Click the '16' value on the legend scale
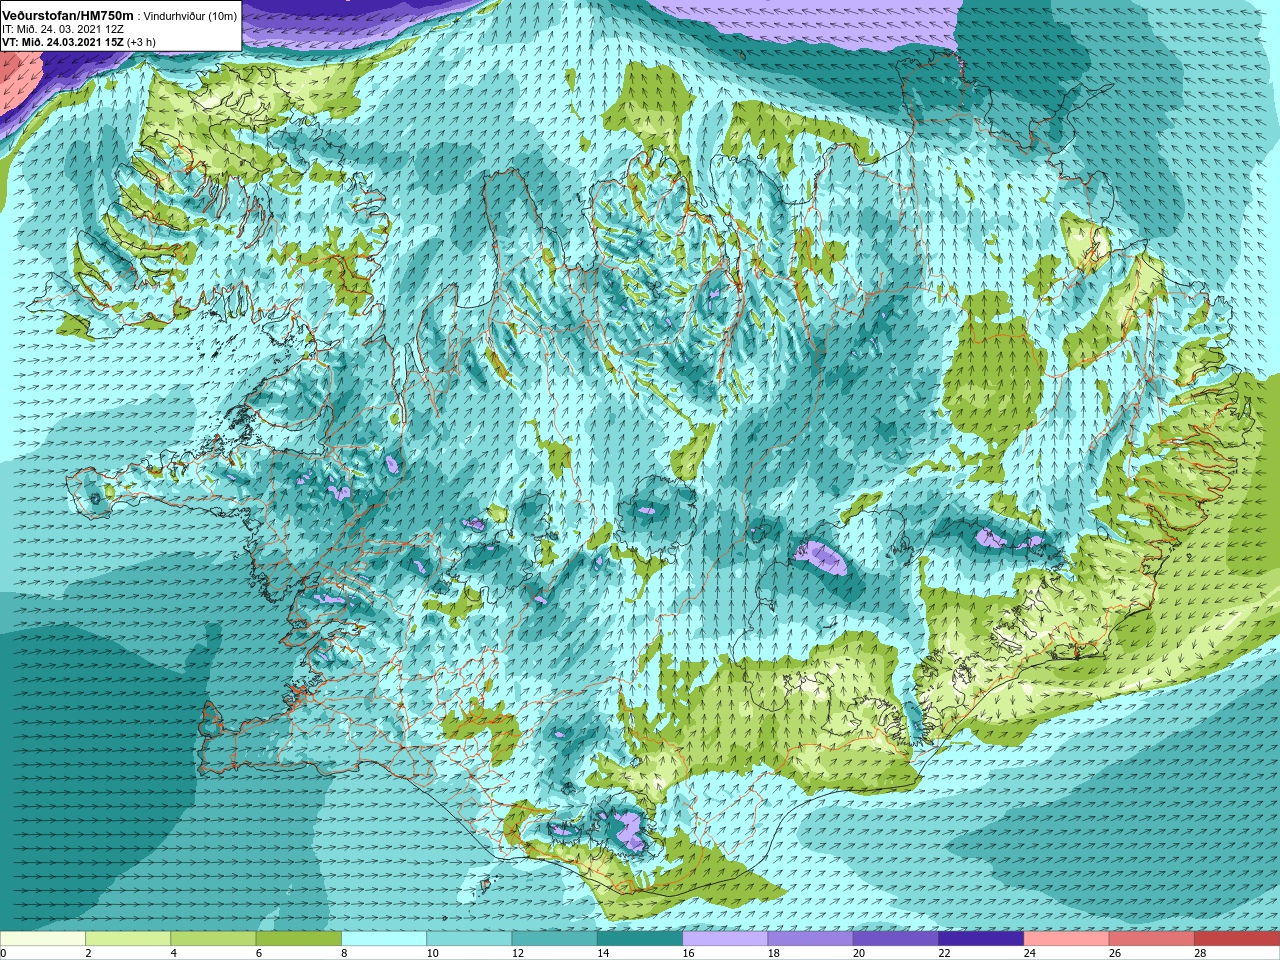This screenshot has height=960, width=1280. (690, 953)
